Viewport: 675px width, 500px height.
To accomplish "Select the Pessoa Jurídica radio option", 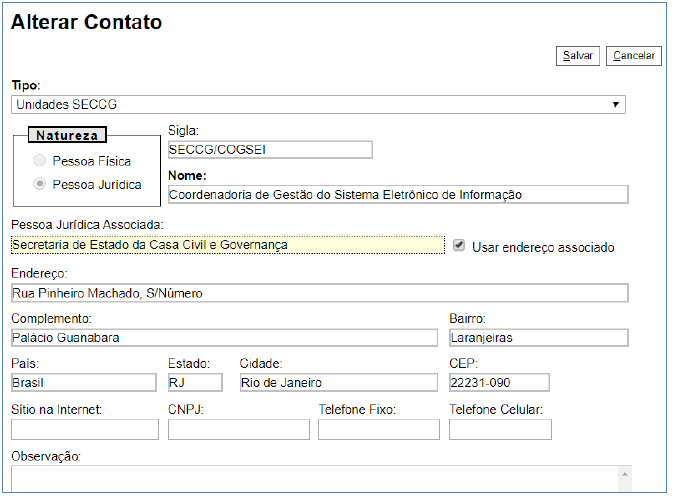I will click(x=40, y=184).
